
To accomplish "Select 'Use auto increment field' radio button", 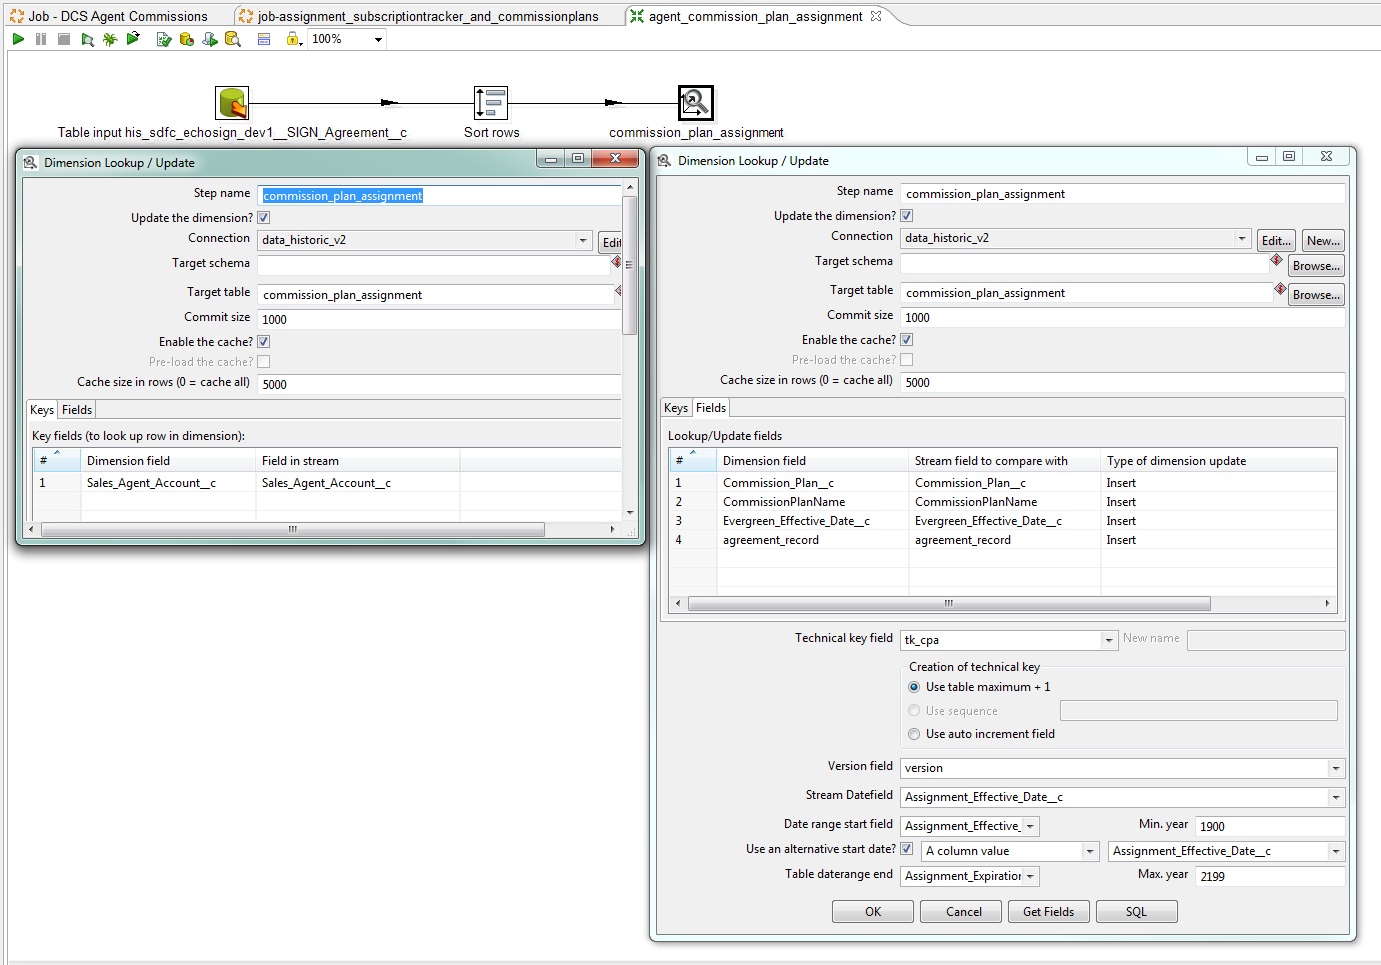I will pyautogui.click(x=914, y=734).
